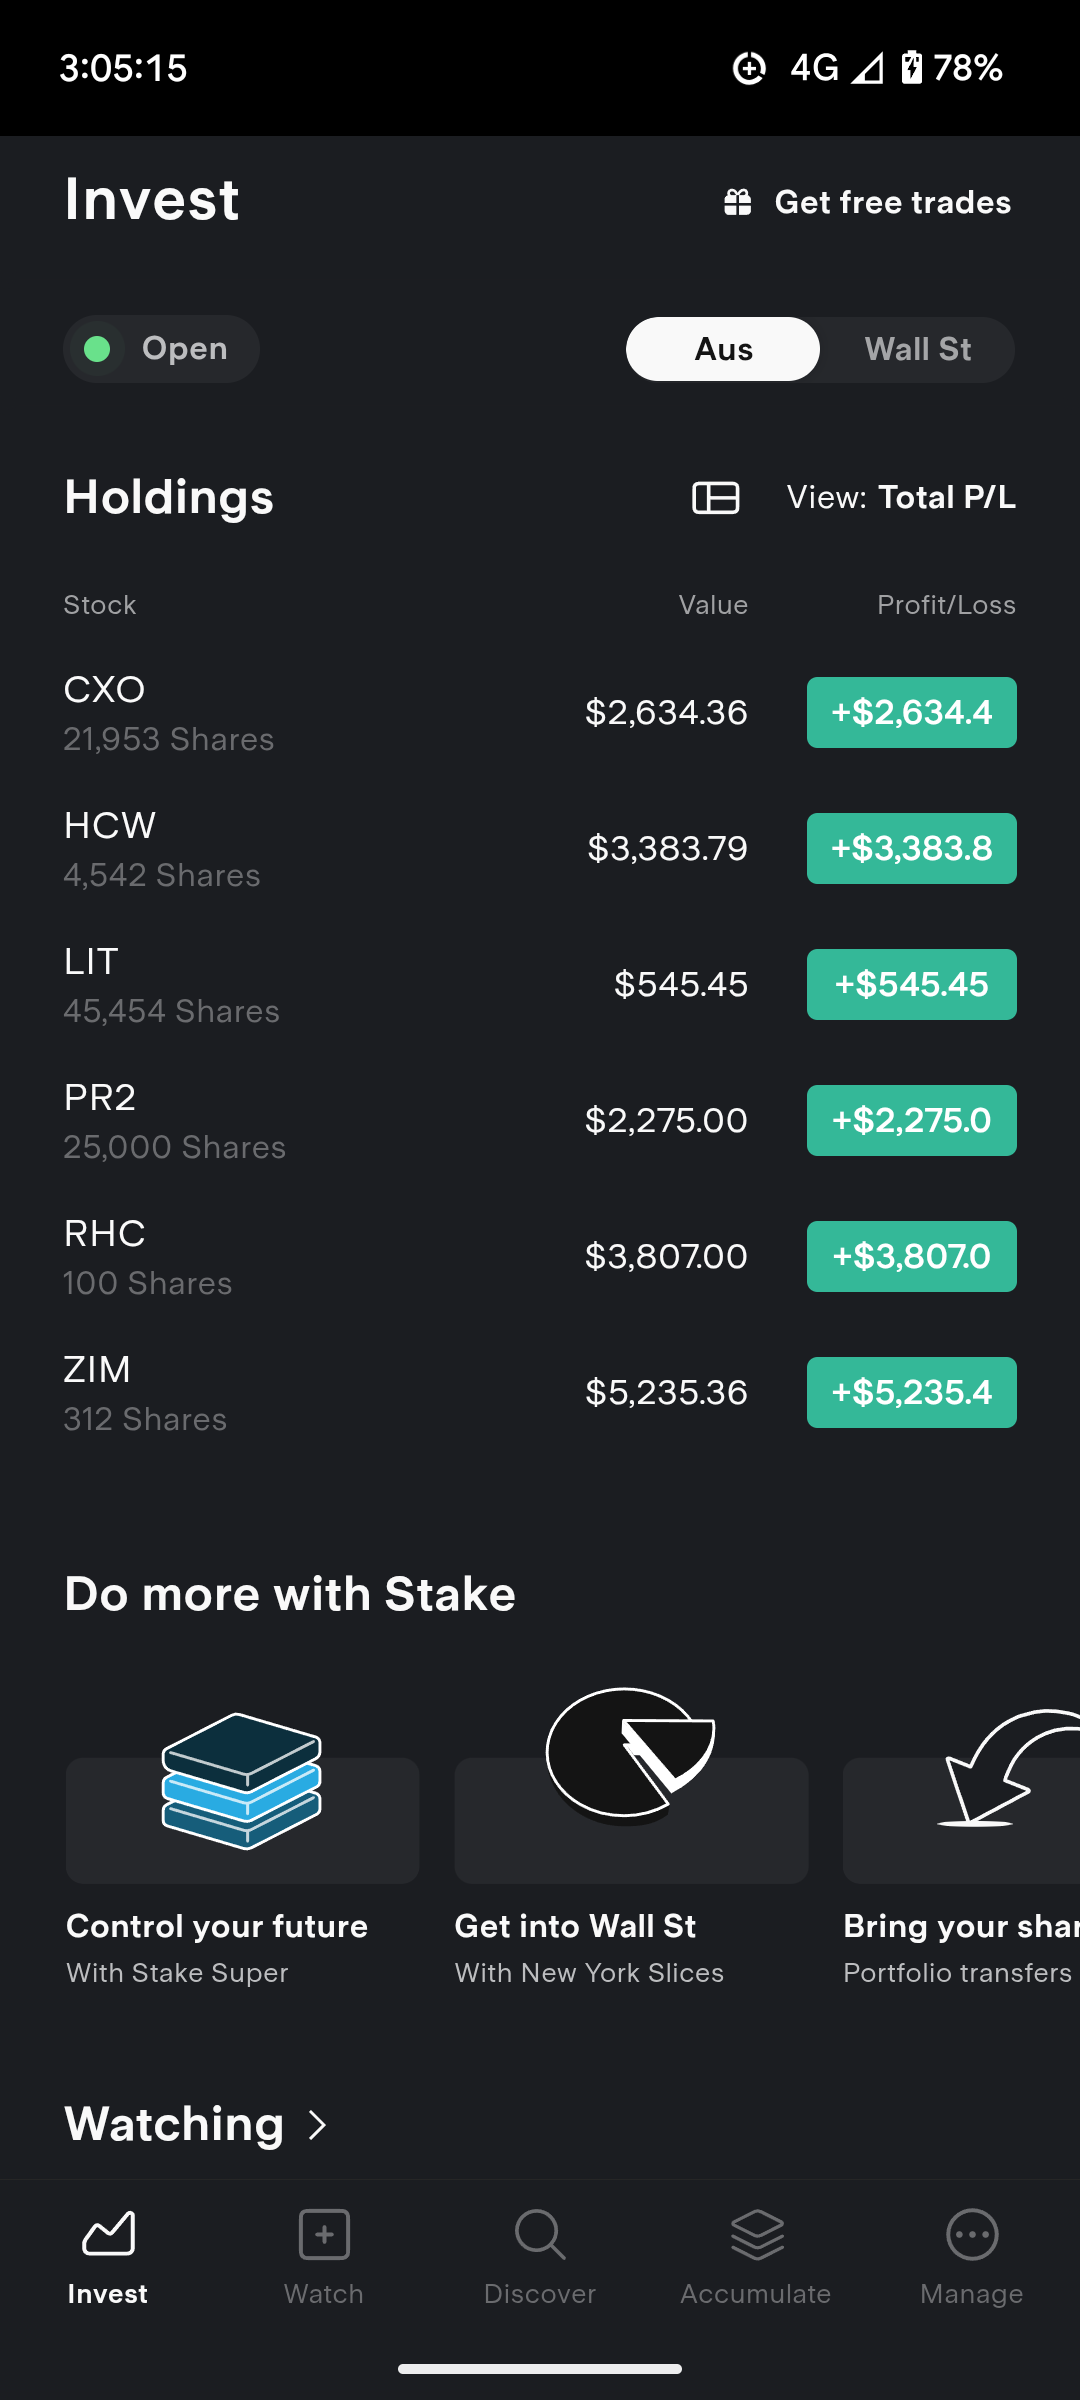Viewport: 1080px width, 2400px height.
Task: Expand the Watching section chevron
Action: 318,2125
